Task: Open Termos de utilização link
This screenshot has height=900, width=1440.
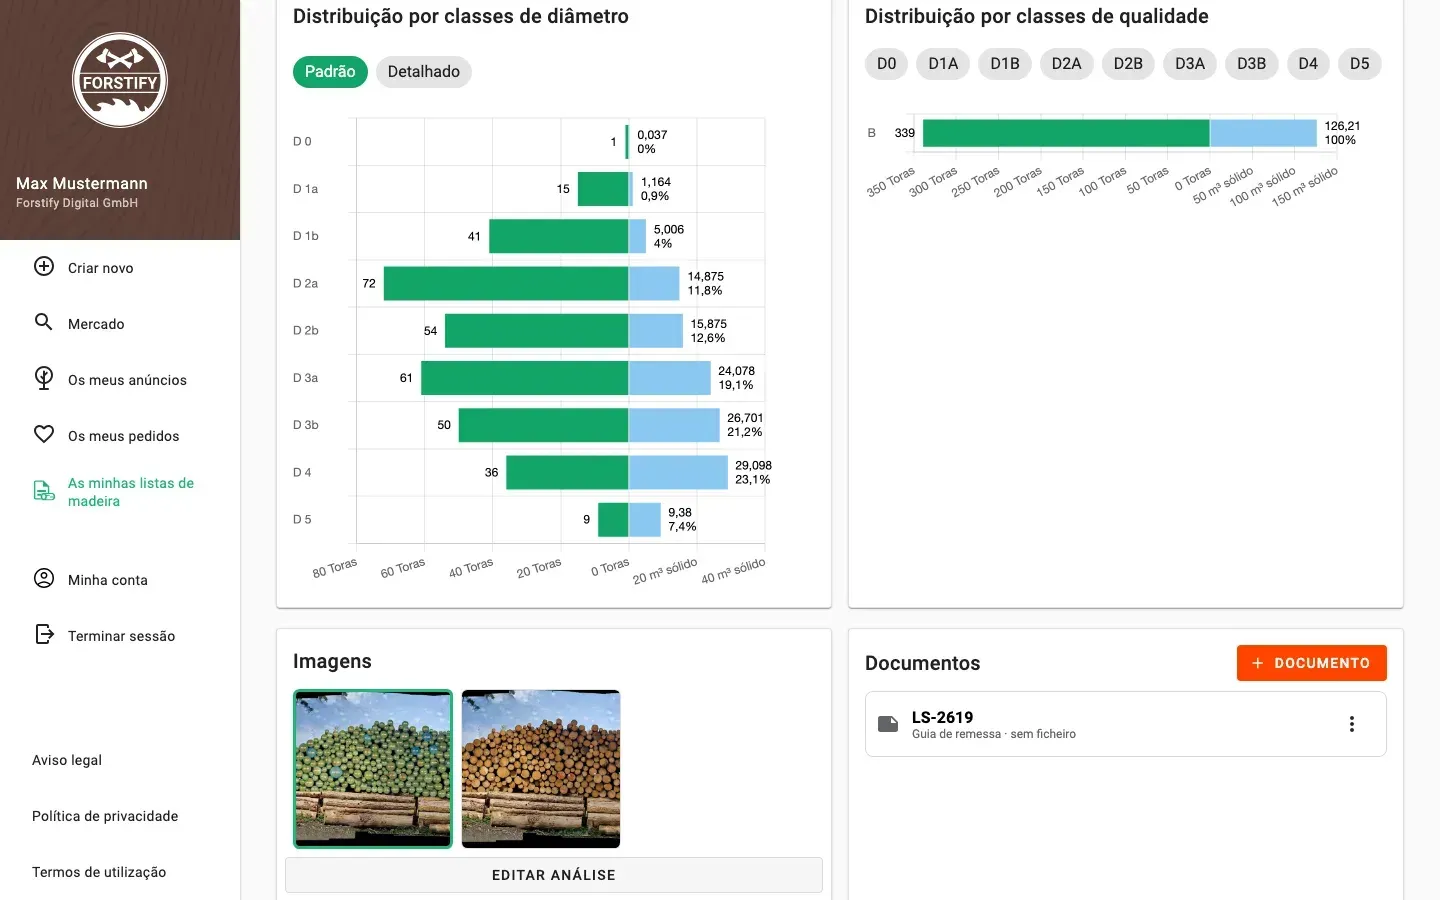Action: (99, 872)
